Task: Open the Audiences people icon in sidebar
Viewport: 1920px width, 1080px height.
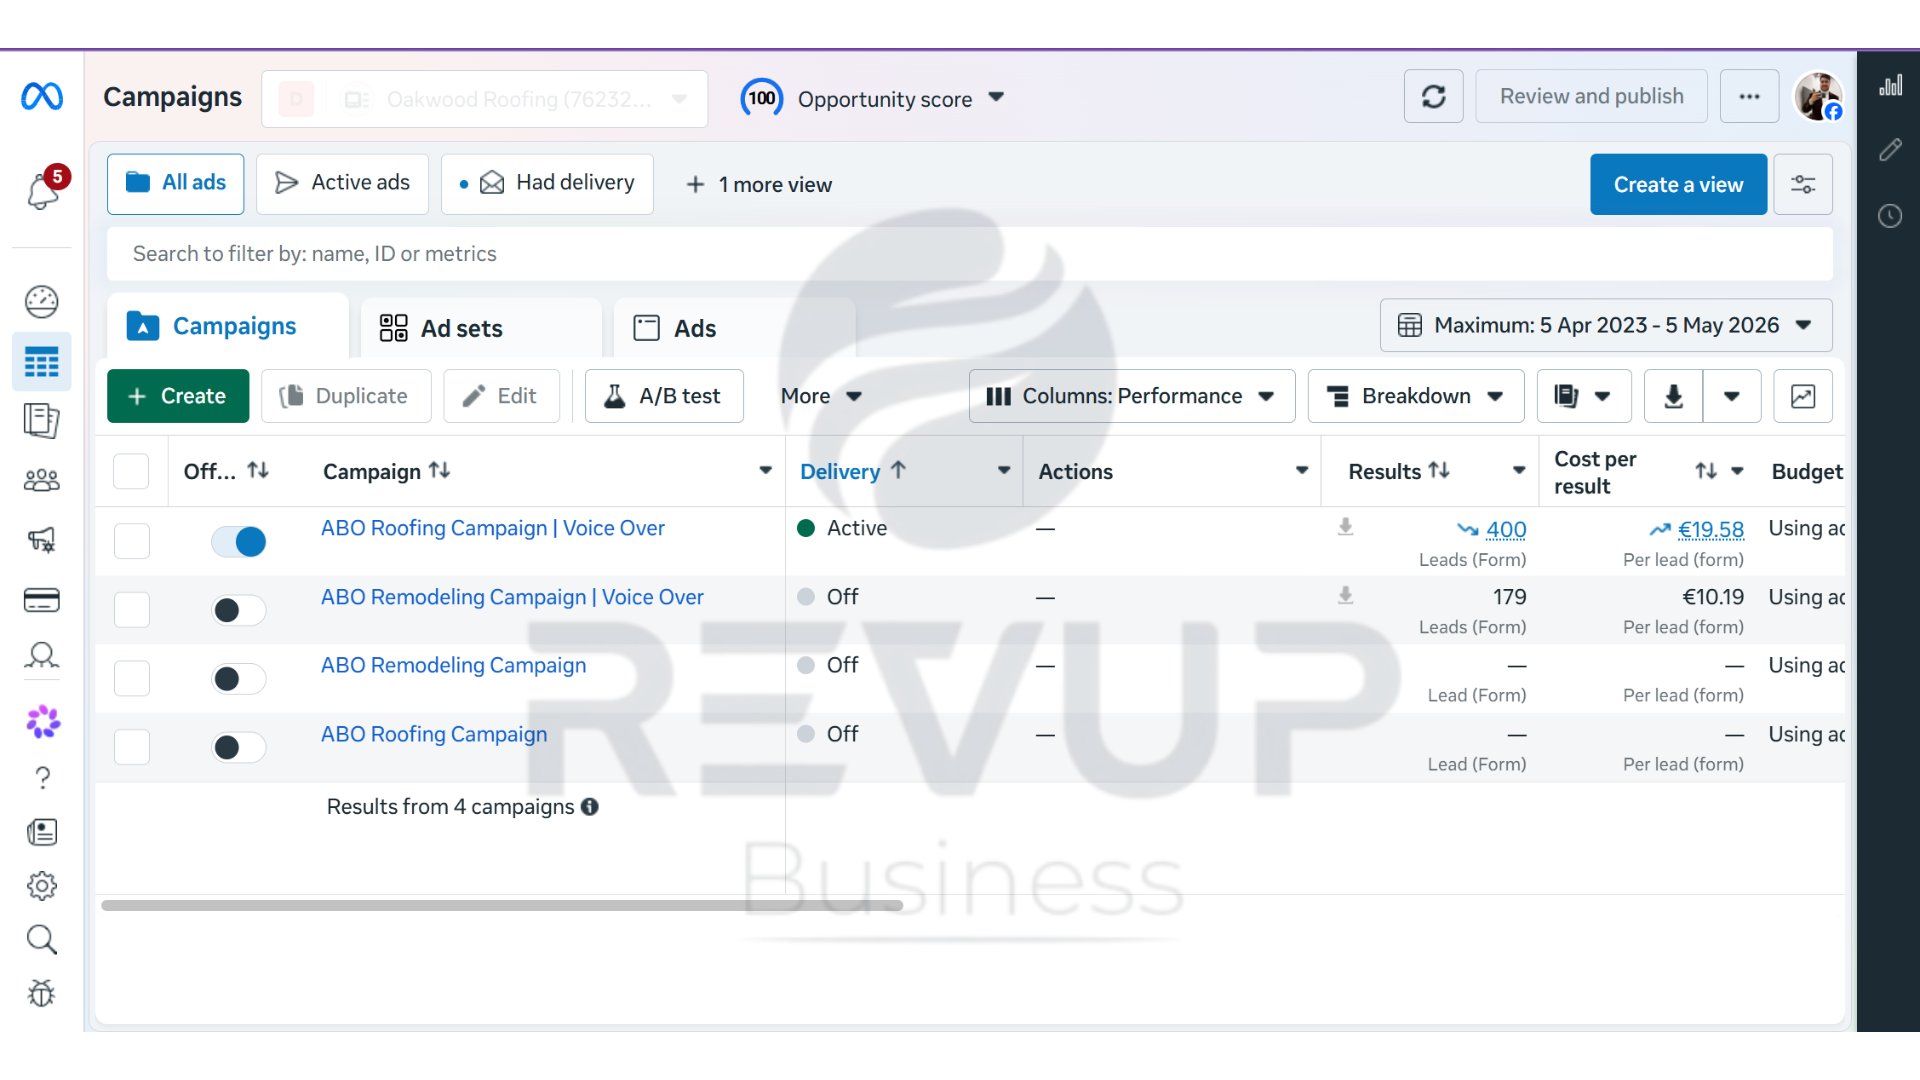Action: pyautogui.click(x=42, y=481)
